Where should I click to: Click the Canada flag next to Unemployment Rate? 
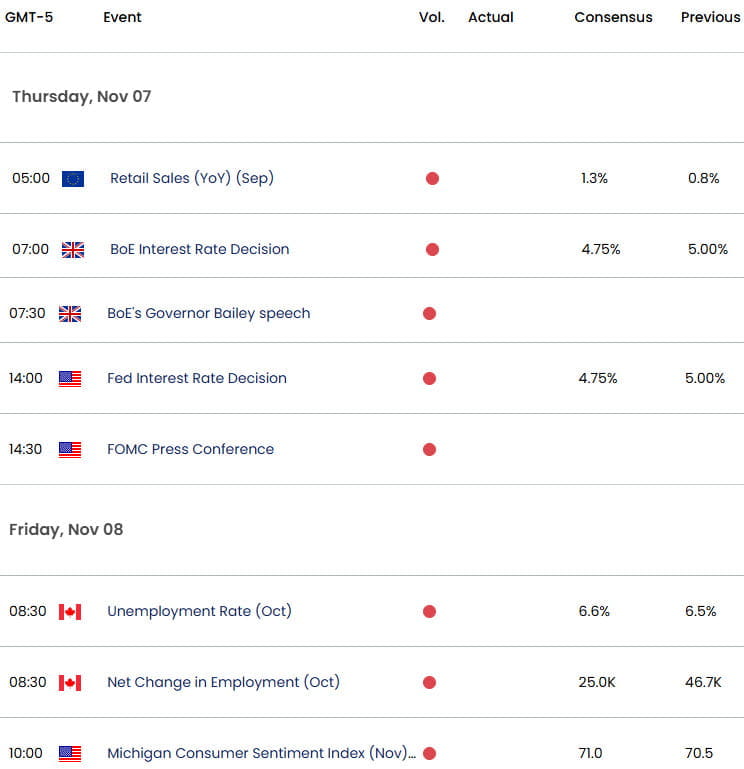[x=70, y=612]
